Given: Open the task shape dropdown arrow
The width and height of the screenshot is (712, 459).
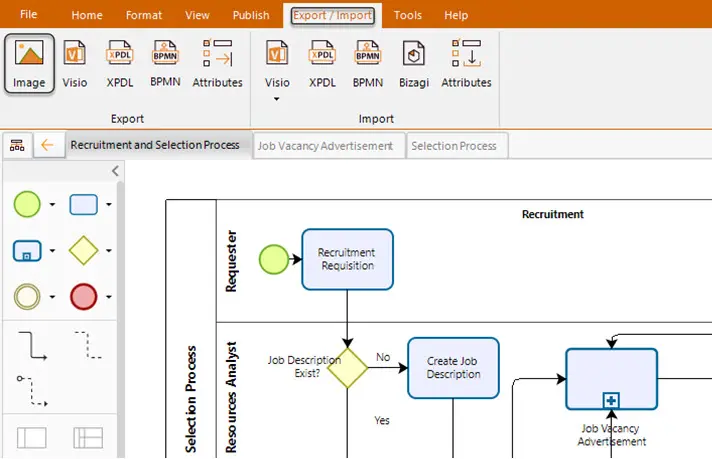Looking at the screenshot, I should pos(109,204).
